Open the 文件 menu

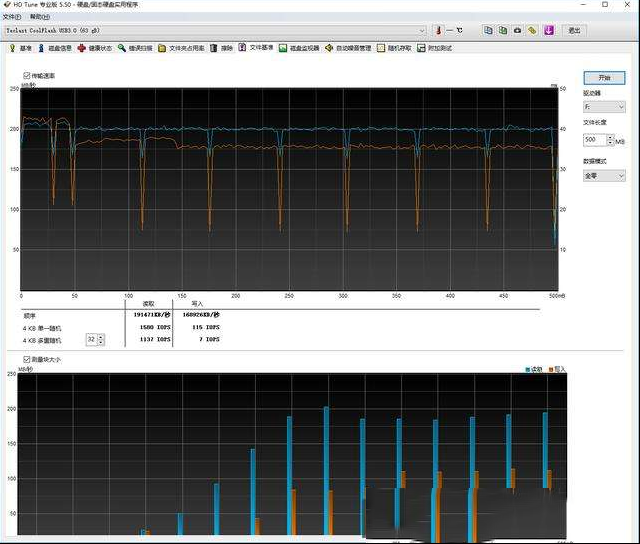click(12, 17)
